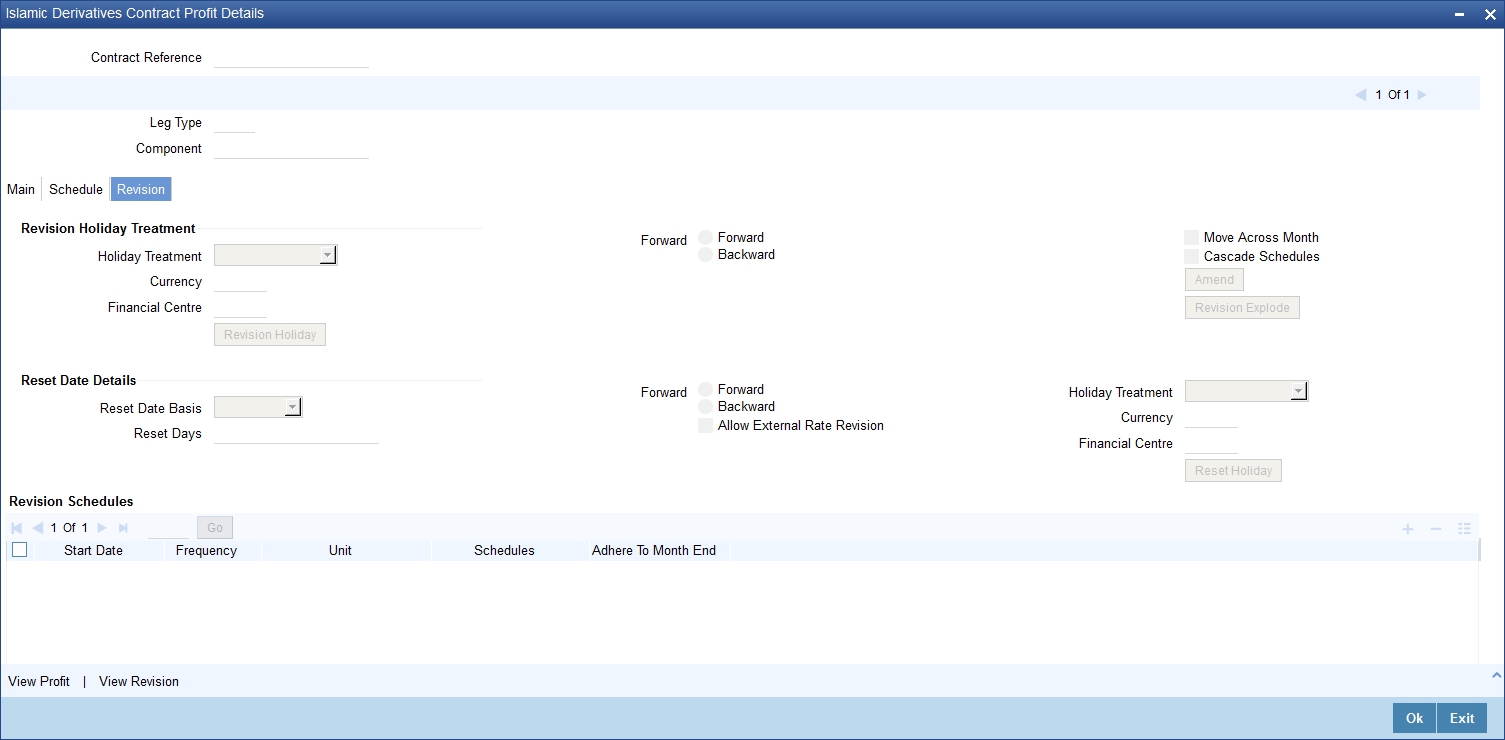Open the View Profit link
This screenshot has height=740, width=1505.
click(39, 681)
